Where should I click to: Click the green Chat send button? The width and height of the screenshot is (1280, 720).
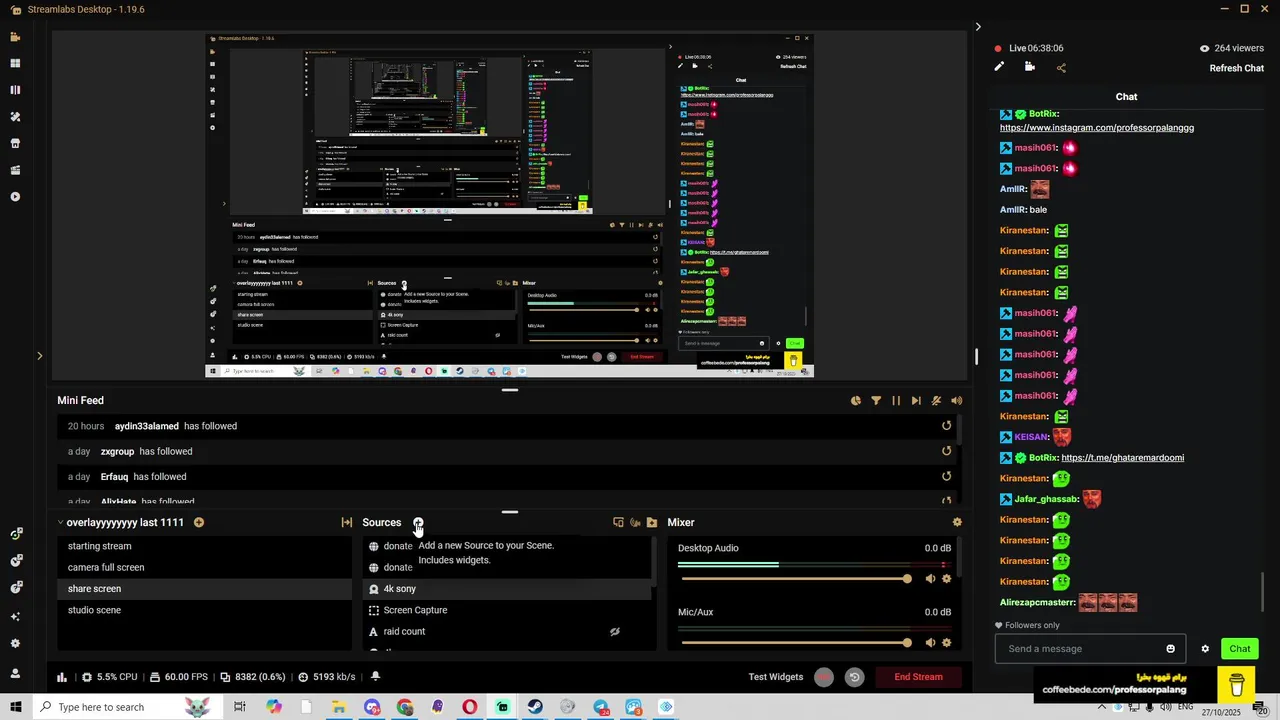point(1240,649)
